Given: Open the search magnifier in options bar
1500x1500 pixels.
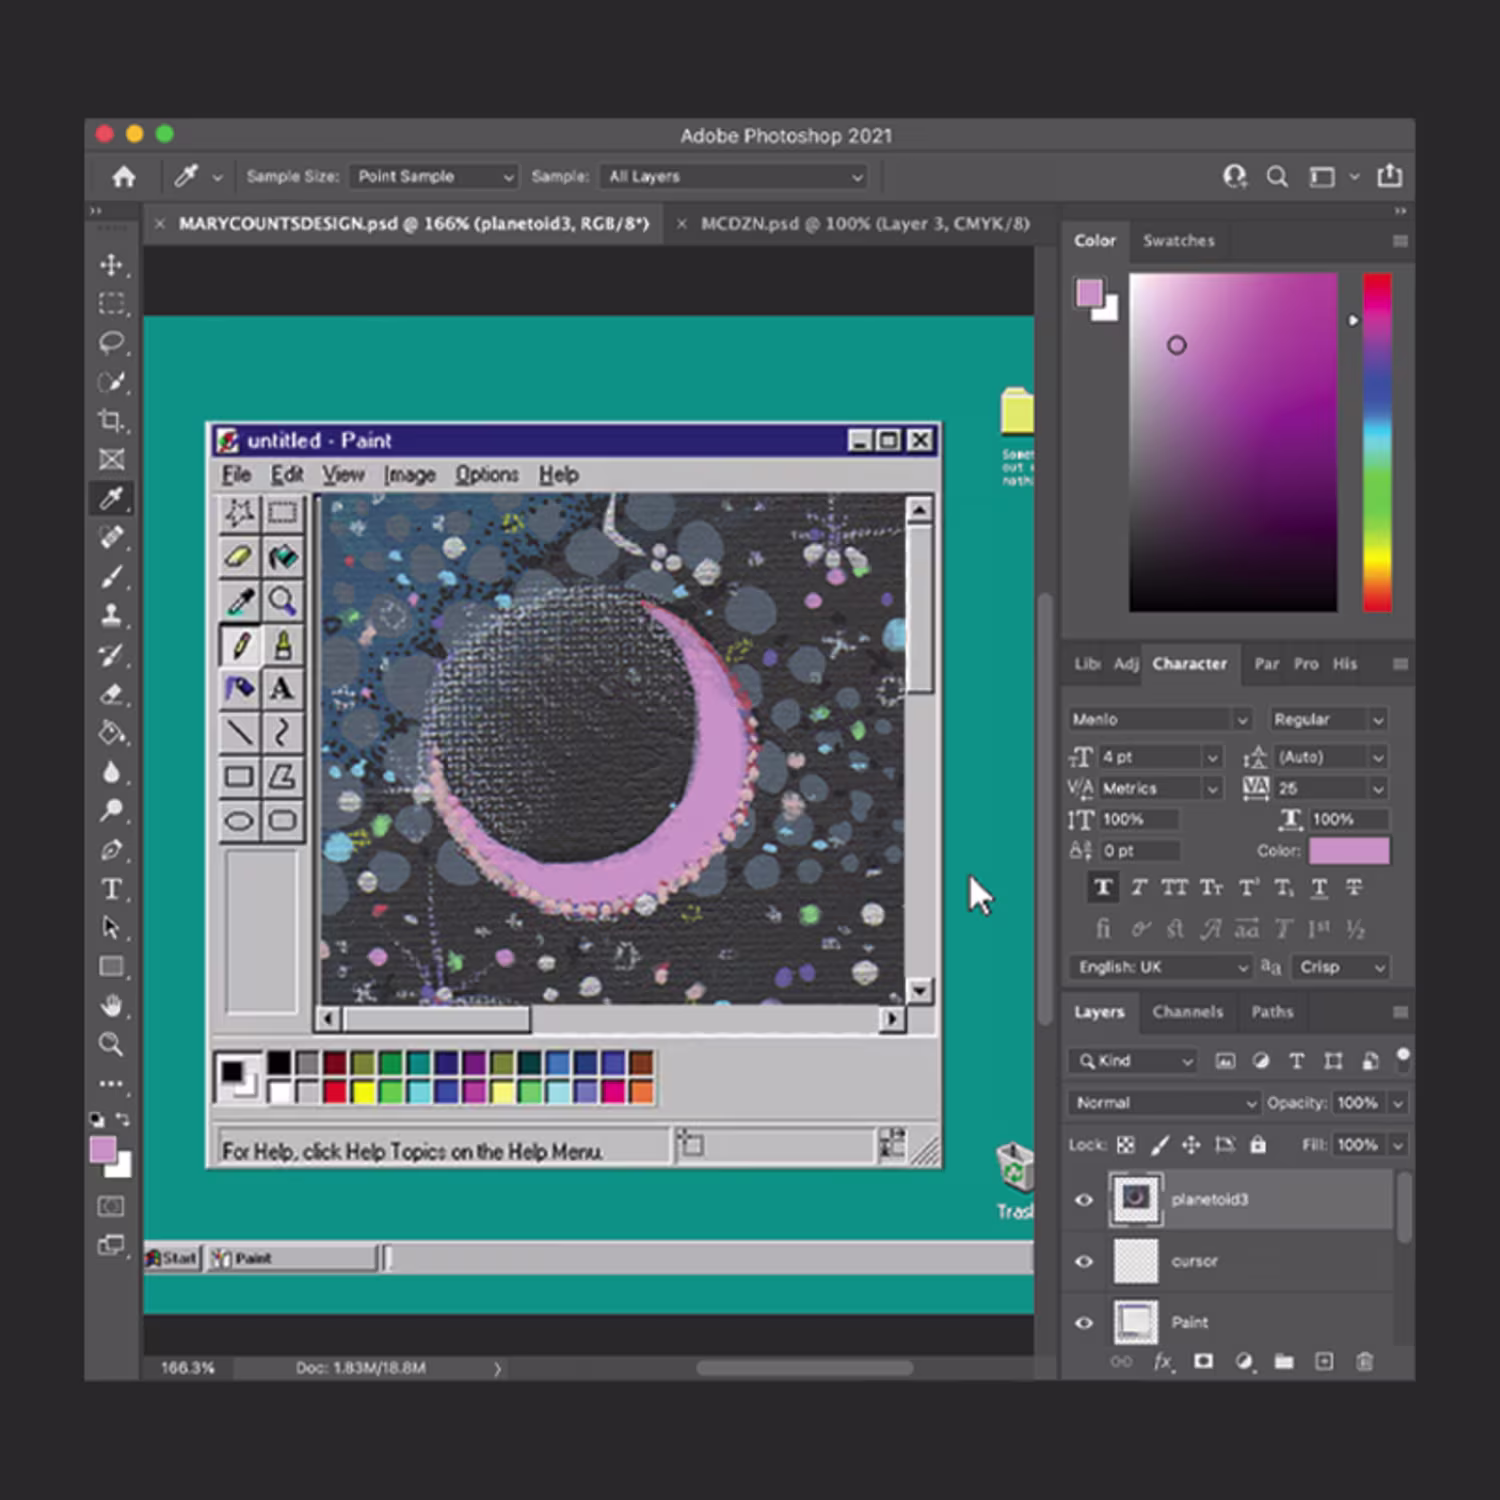Looking at the screenshot, I should coord(1277,177).
